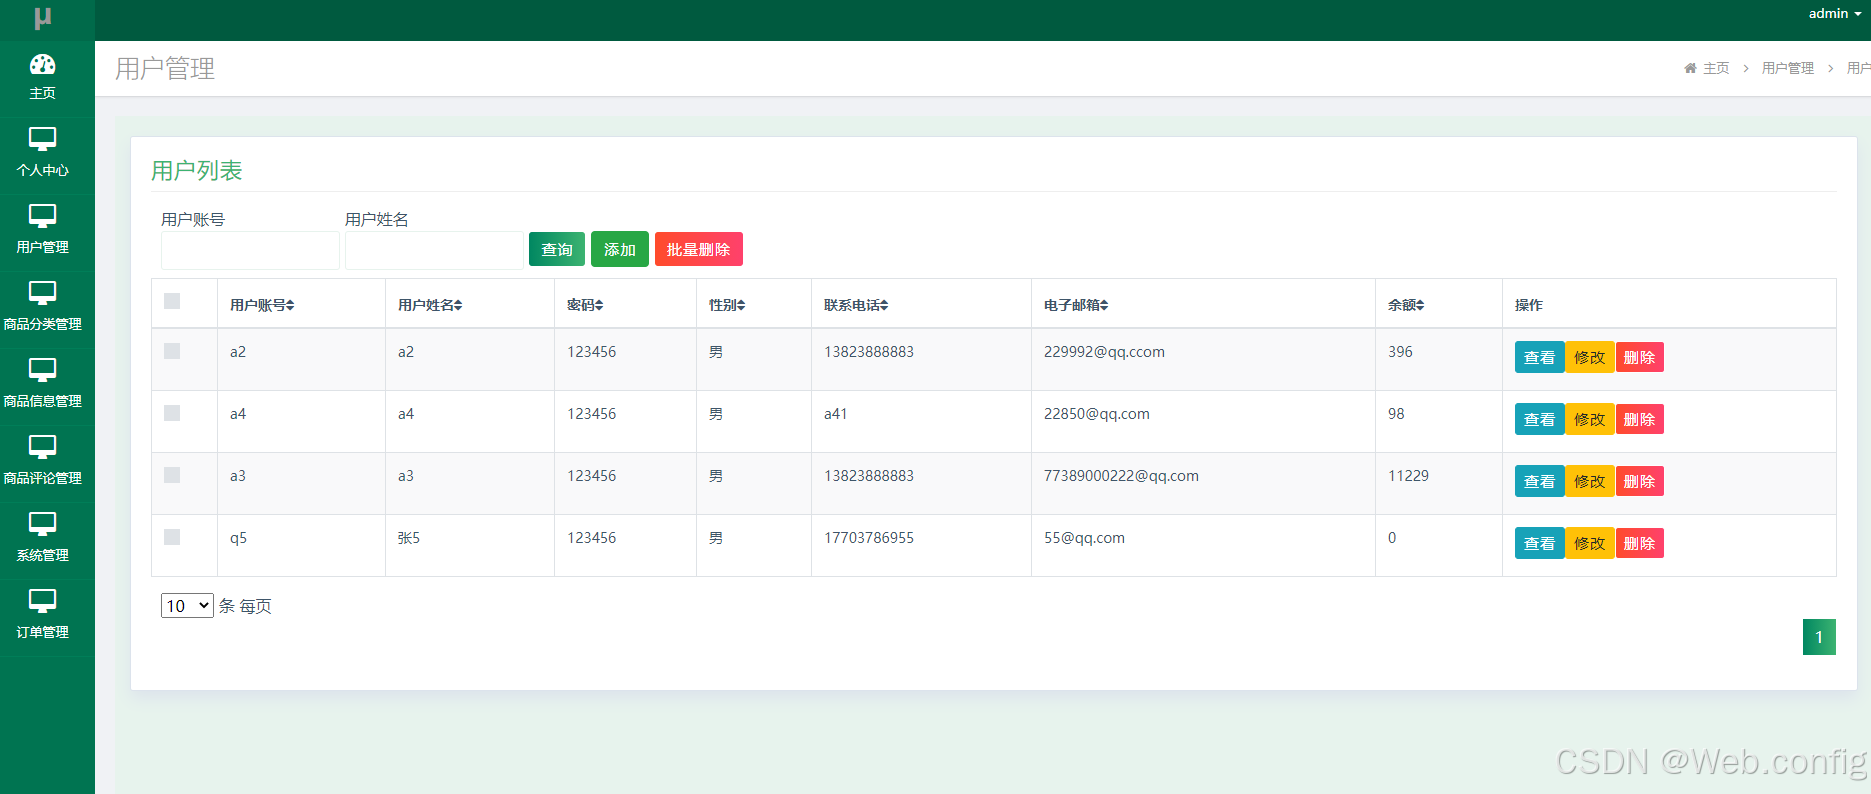Image resolution: width=1871 pixels, height=794 pixels.
Task: Click 查看 for user a4
Action: [x=1540, y=419]
